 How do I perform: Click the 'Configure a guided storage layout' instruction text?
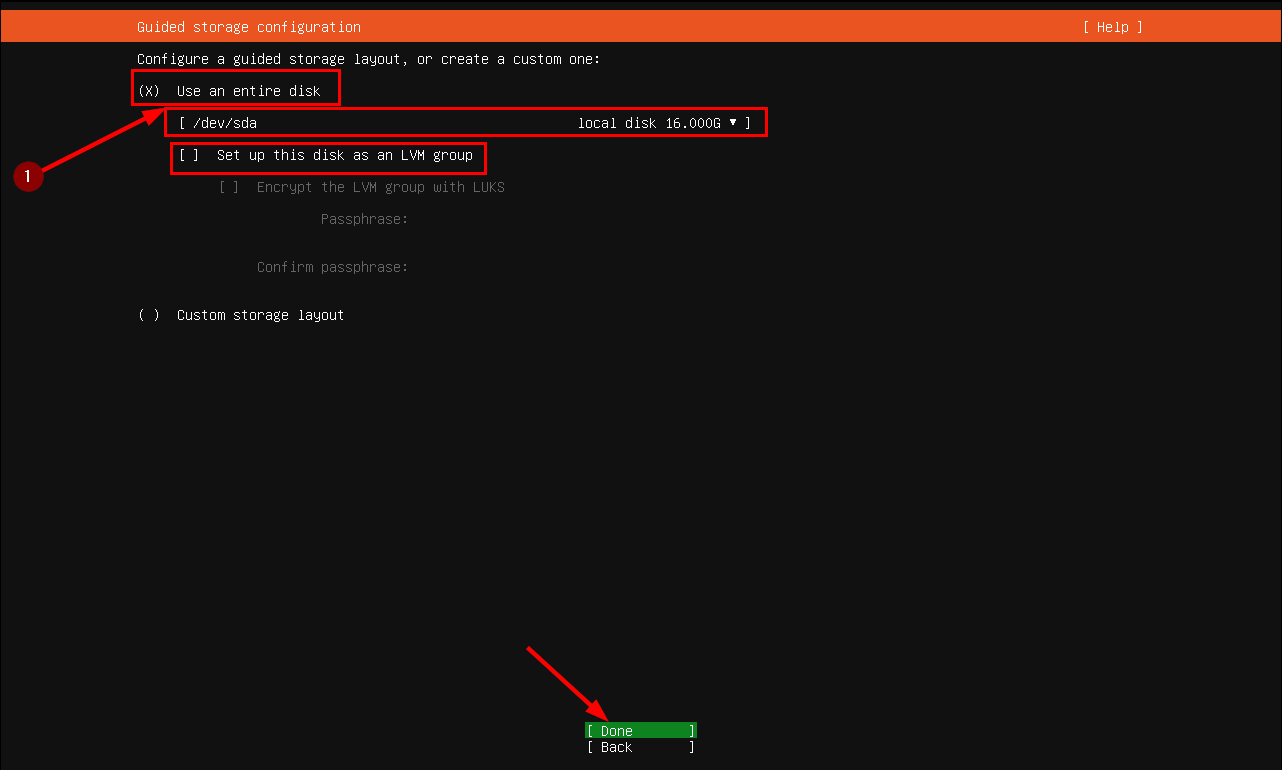pos(368,59)
